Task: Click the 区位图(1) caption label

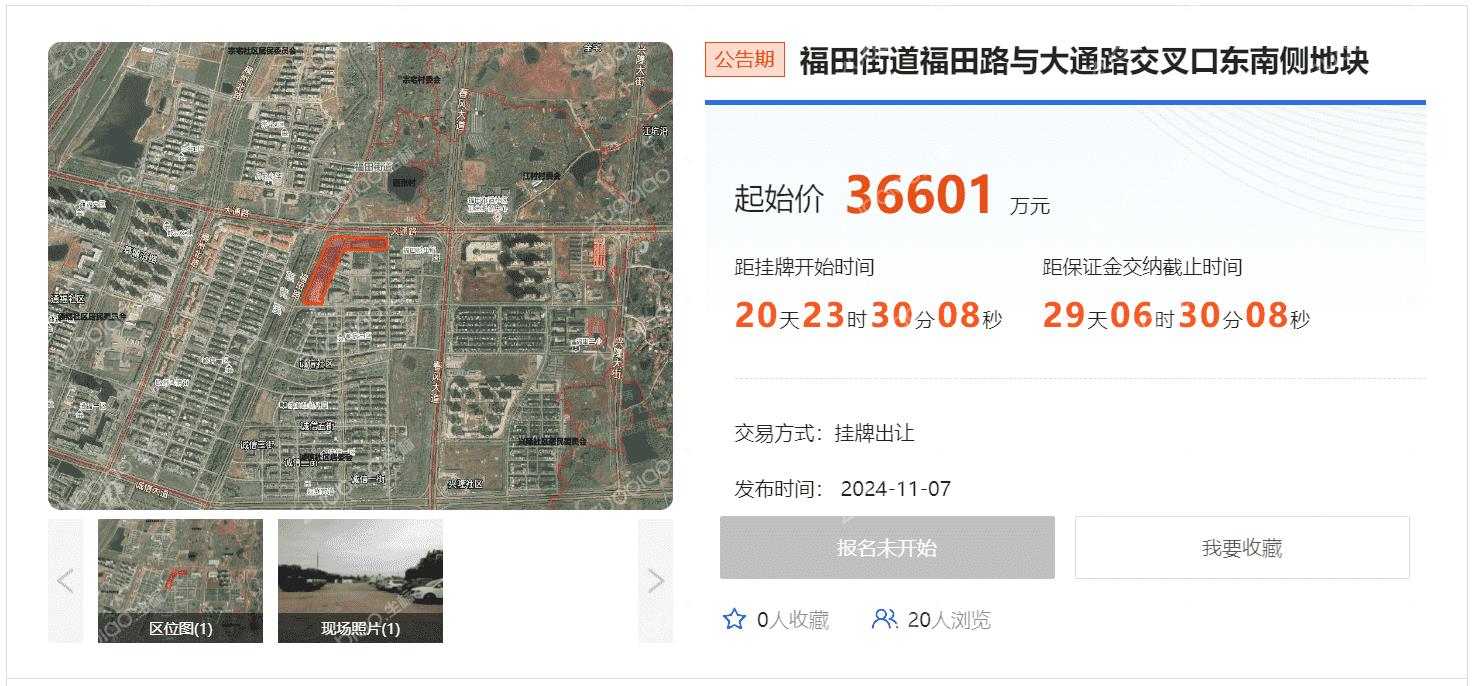Action: click(x=180, y=629)
